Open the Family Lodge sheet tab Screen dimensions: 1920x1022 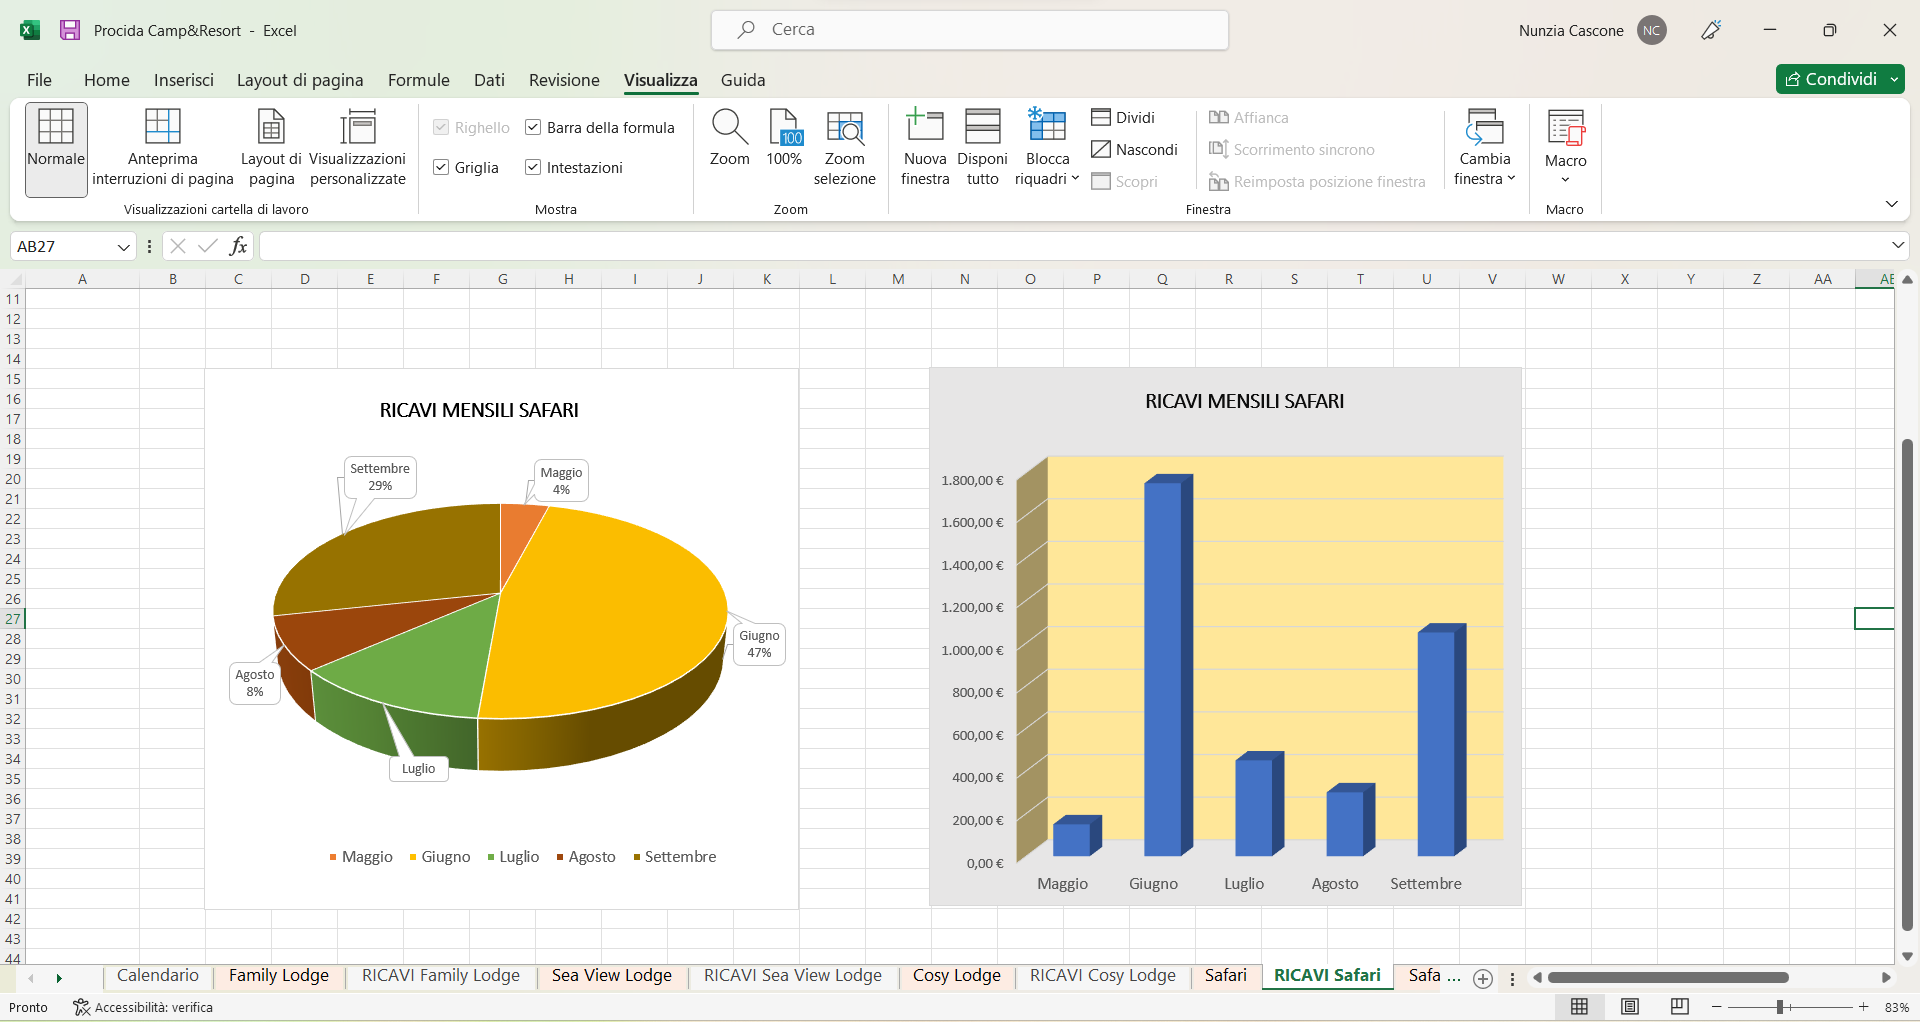(x=278, y=976)
